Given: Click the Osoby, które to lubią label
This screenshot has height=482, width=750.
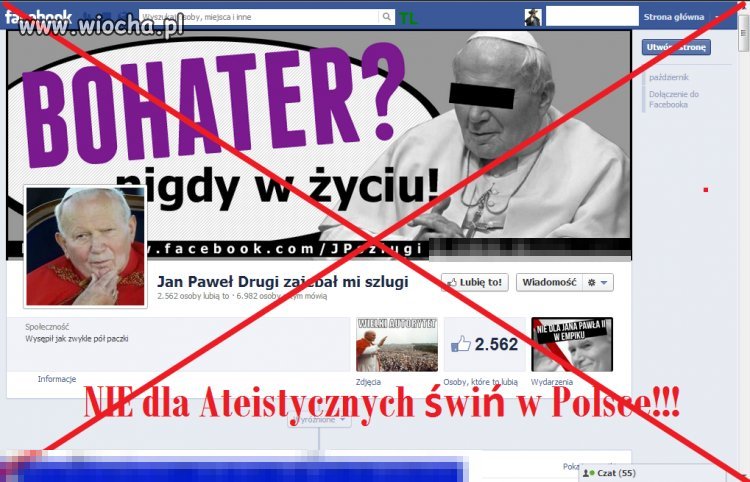Looking at the screenshot, I should (x=480, y=382).
